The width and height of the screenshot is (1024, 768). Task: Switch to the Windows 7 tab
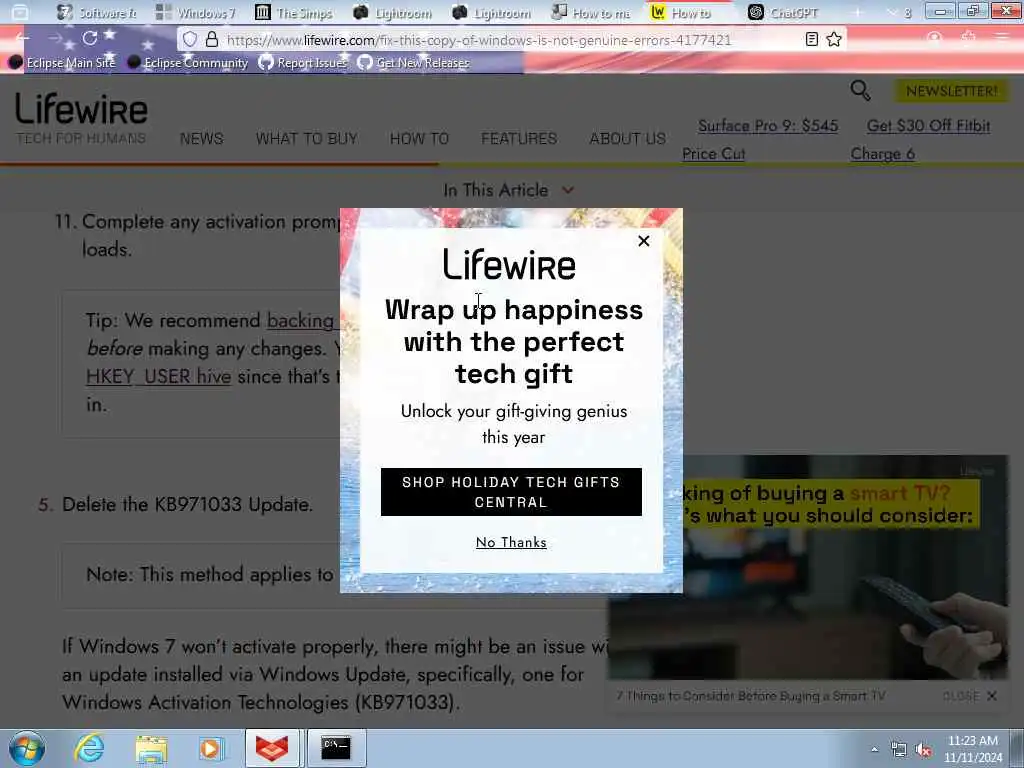(196, 12)
